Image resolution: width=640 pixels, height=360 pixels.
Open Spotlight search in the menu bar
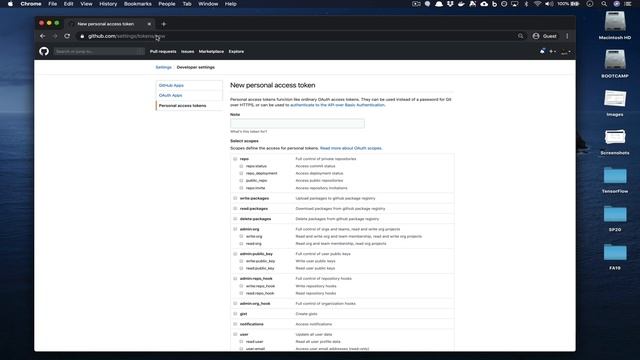604,4
